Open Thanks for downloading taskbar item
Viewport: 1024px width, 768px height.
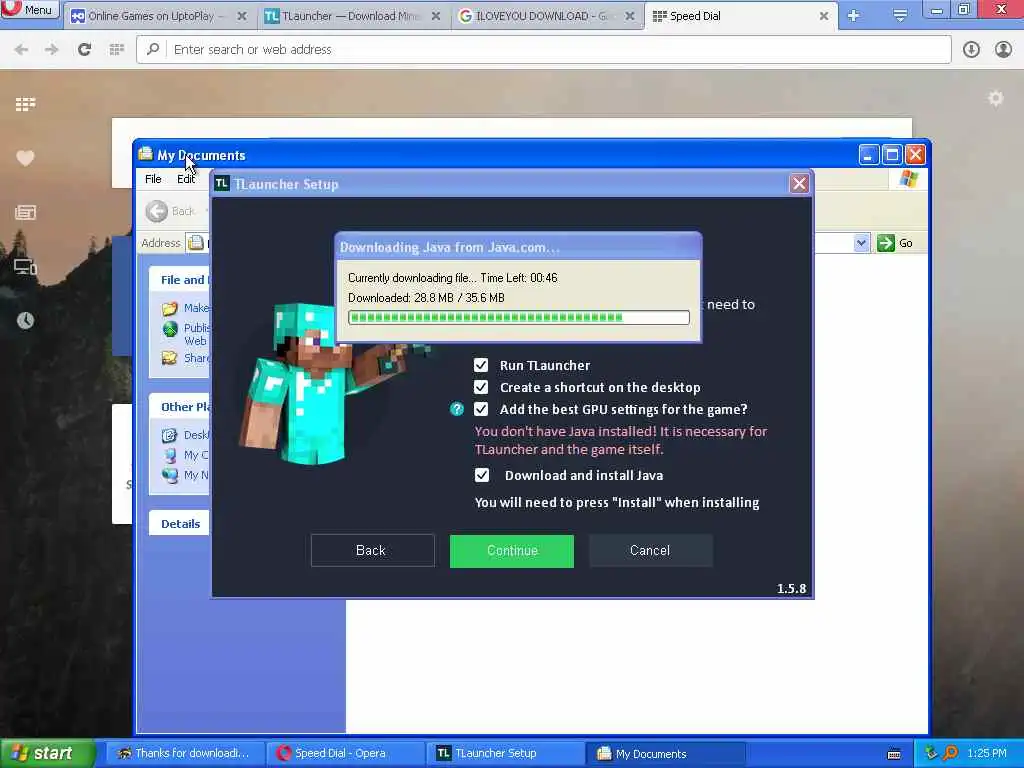pyautogui.click(x=185, y=754)
